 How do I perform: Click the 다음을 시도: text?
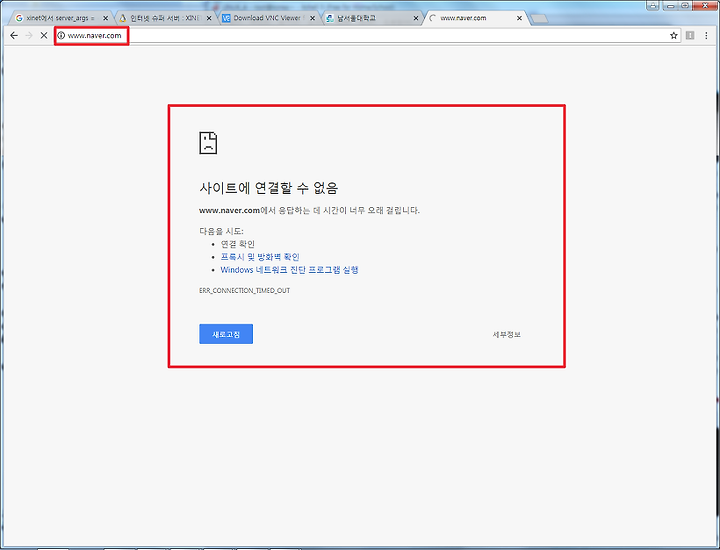click(221, 231)
